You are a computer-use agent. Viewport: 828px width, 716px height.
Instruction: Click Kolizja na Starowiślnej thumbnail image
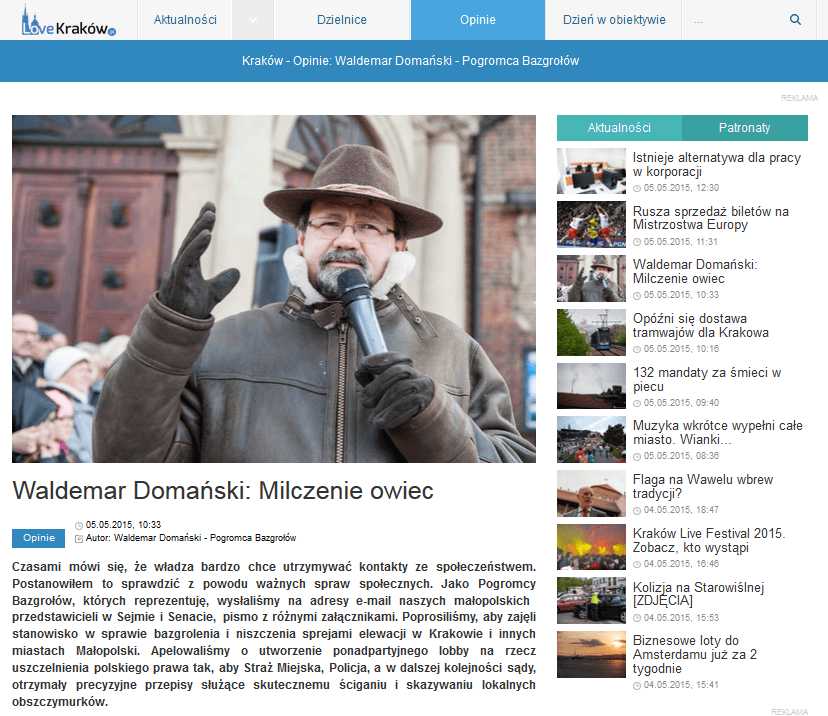(x=591, y=601)
